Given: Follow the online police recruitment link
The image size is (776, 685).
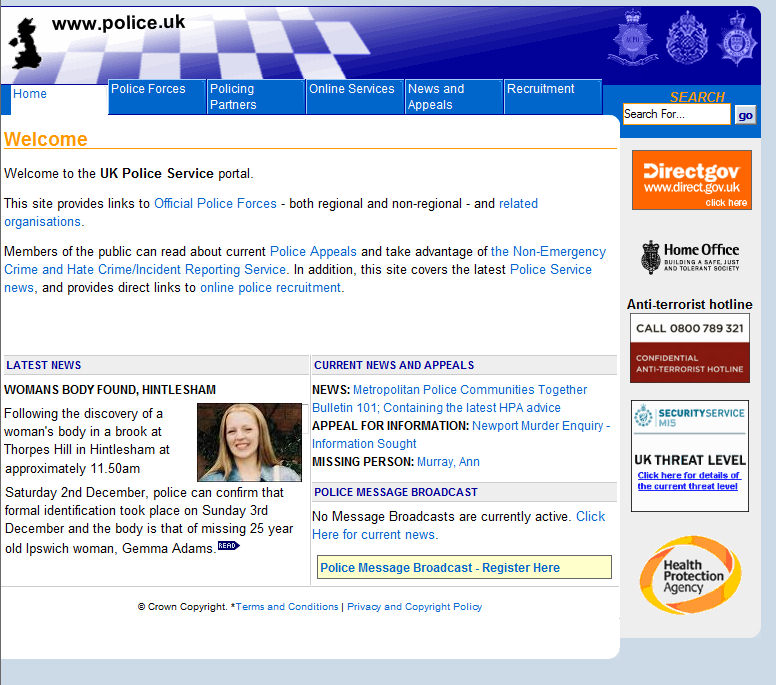Looking at the screenshot, I should coord(270,288).
